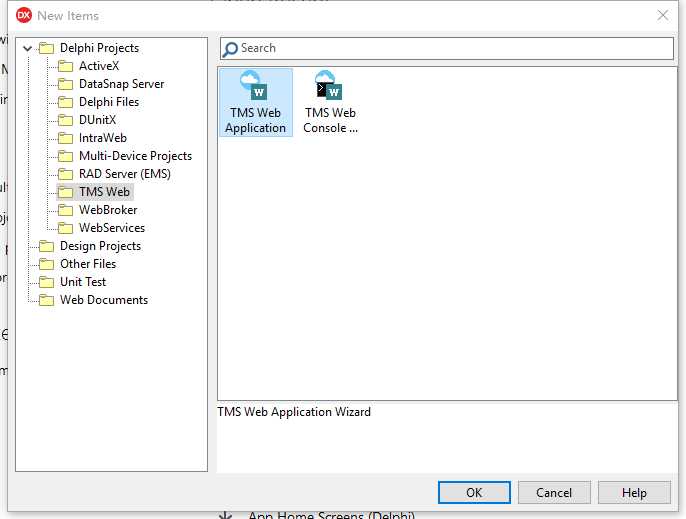686x519 pixels.
Task: Select the DUnitX category
Action: (97, 119)
